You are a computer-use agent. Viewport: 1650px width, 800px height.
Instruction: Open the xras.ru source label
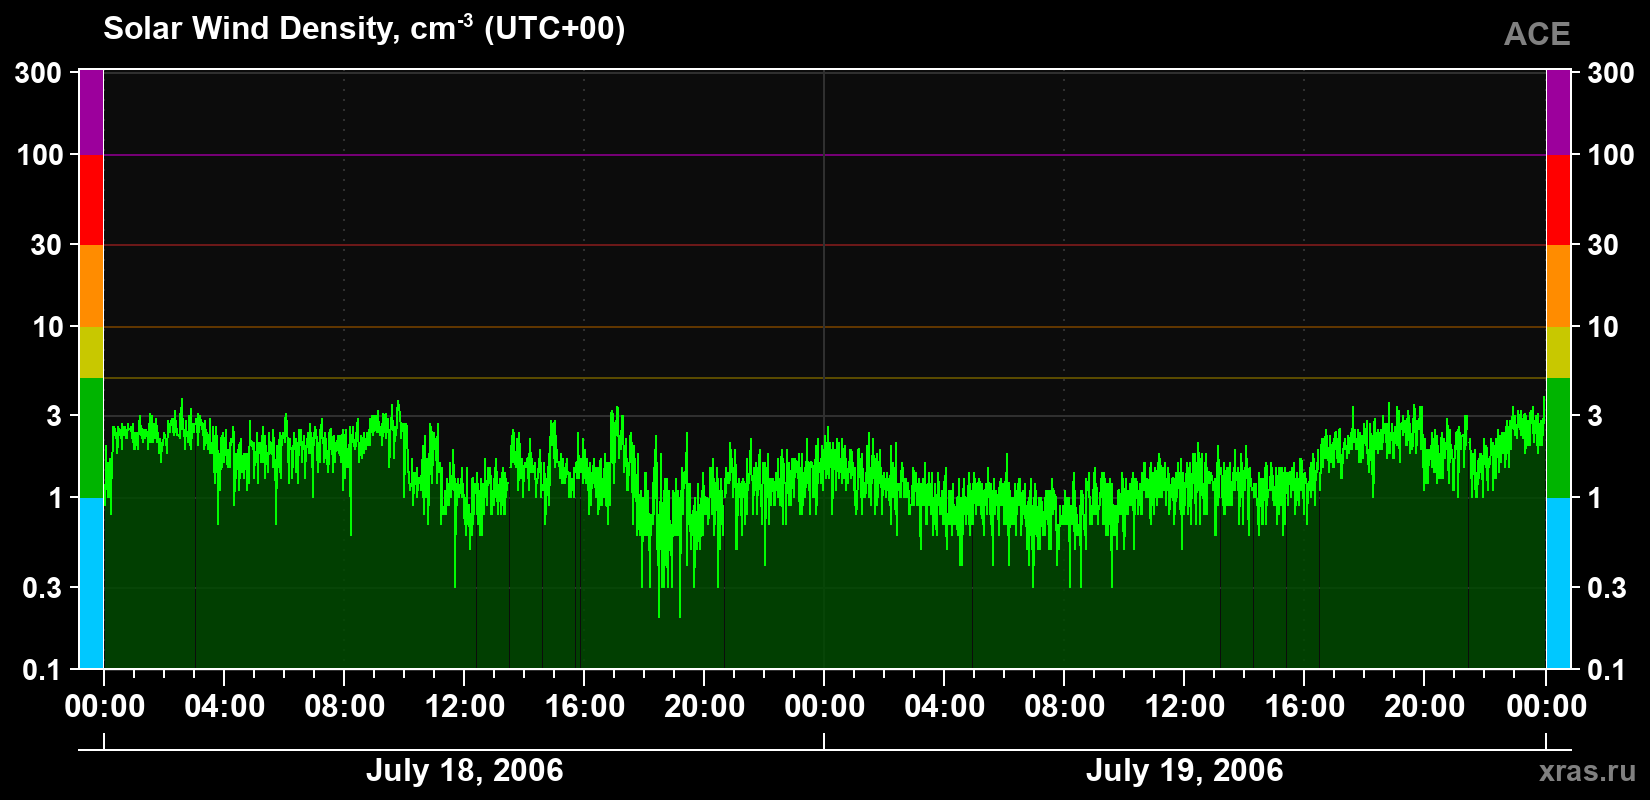tap(1588, 771)
